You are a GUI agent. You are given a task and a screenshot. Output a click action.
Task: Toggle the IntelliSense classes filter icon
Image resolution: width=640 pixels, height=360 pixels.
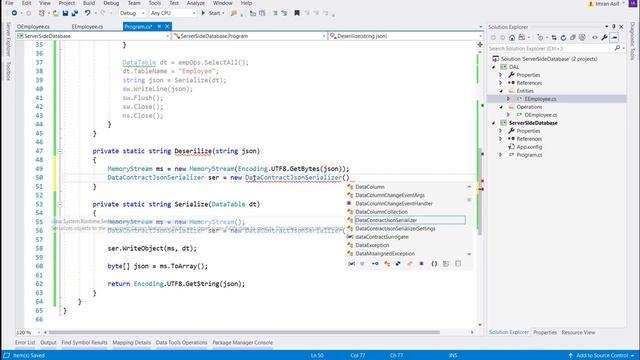pyautogui.click(x=387, y=264)
